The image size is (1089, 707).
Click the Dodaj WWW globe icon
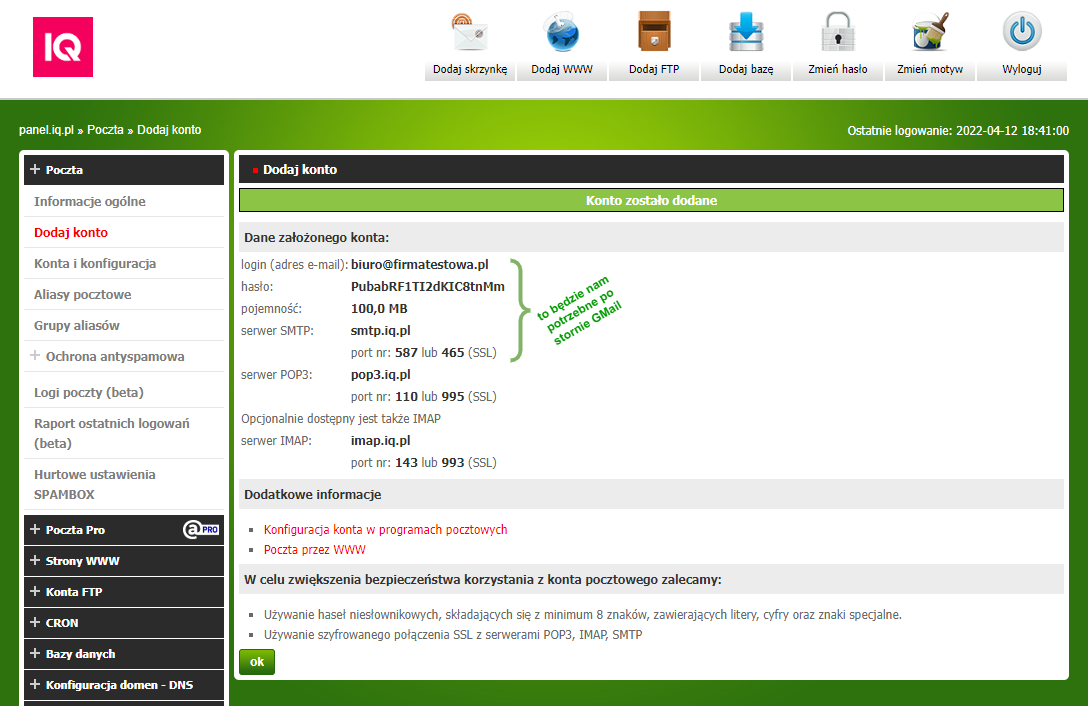point(561,34)
